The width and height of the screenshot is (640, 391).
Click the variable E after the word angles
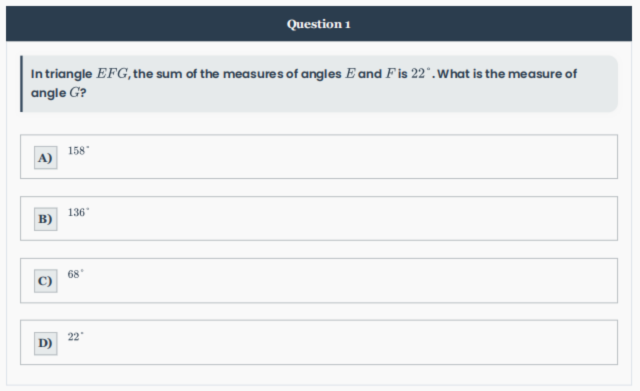point(350,74)
